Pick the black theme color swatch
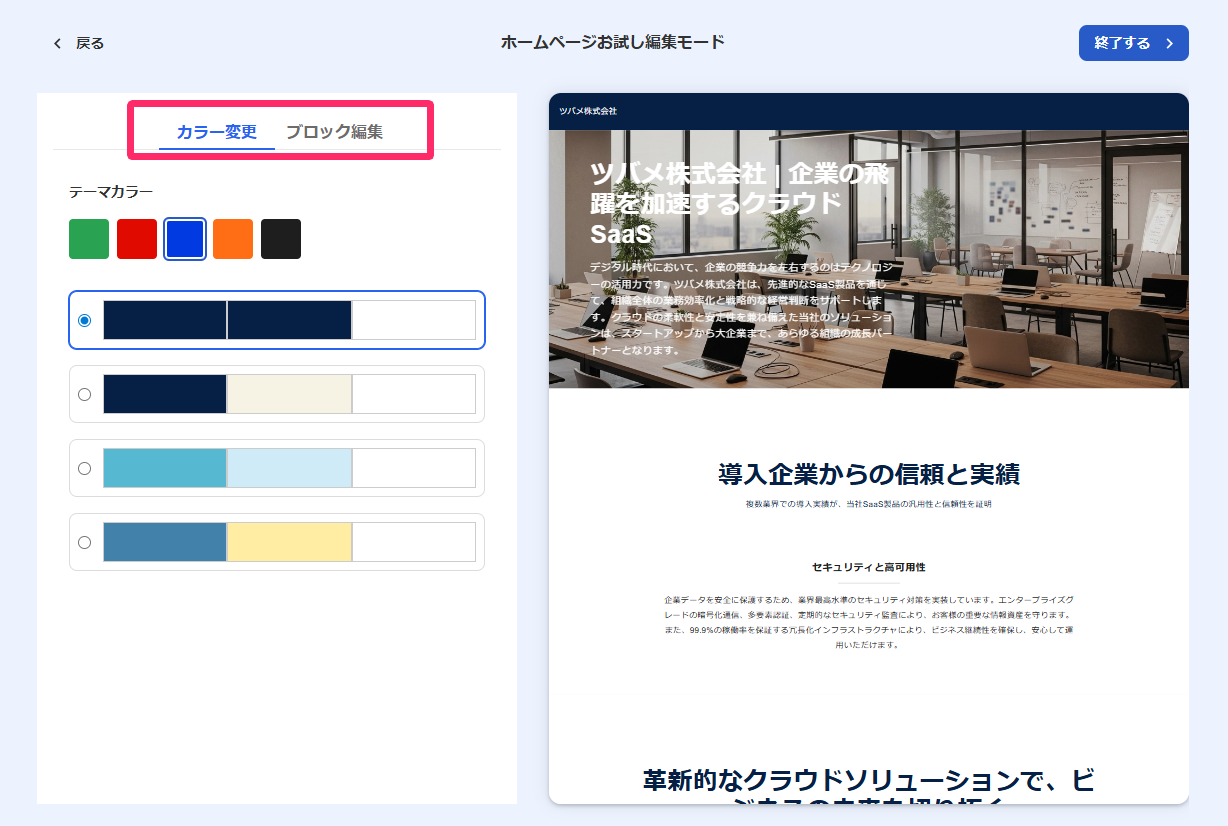Viewport: 1228px width, 826px height. pyautogui.click(x=281, y=239)
